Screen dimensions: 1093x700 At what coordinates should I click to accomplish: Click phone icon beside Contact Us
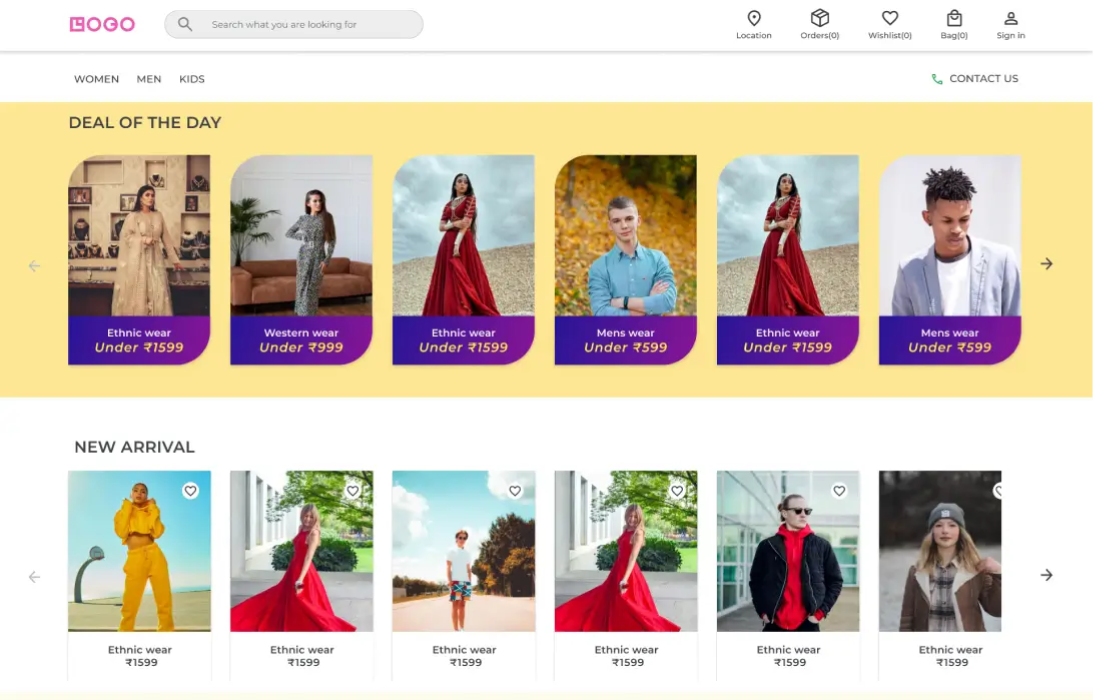[937, 79]
